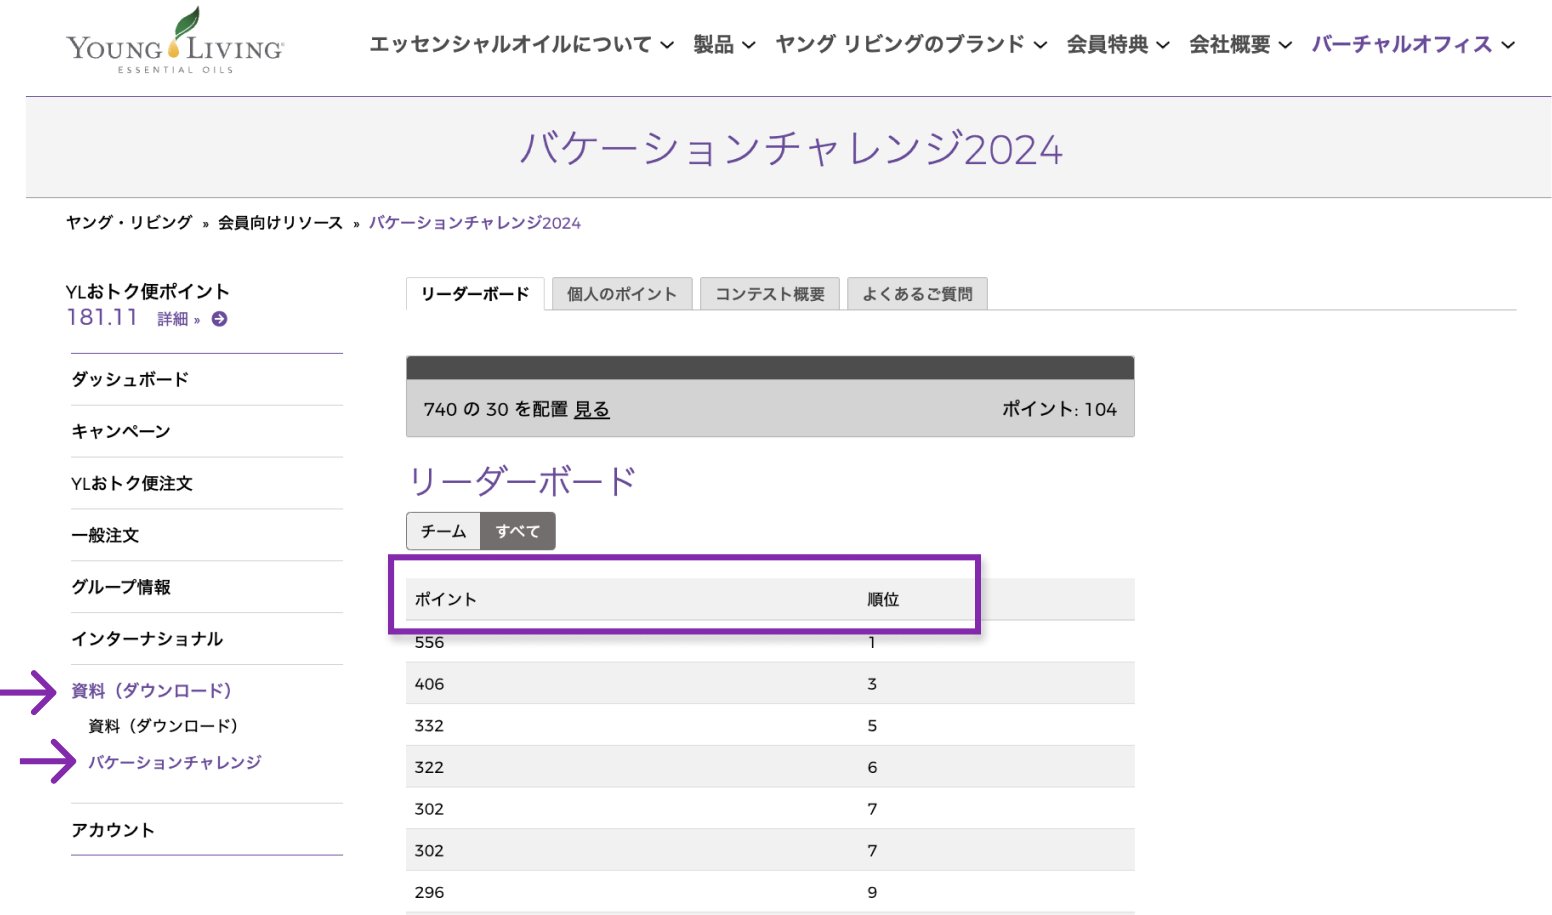Open the コンテスト概要 tab

(x=769, y=294)
